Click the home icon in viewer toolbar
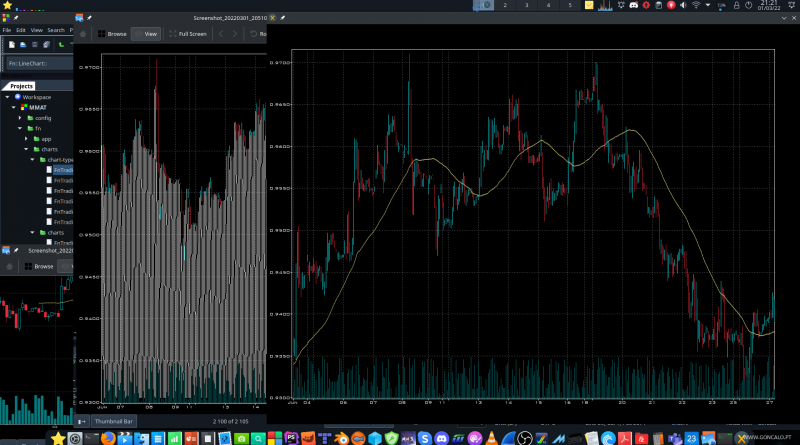800x445 pixels. [x=83, y=34]
